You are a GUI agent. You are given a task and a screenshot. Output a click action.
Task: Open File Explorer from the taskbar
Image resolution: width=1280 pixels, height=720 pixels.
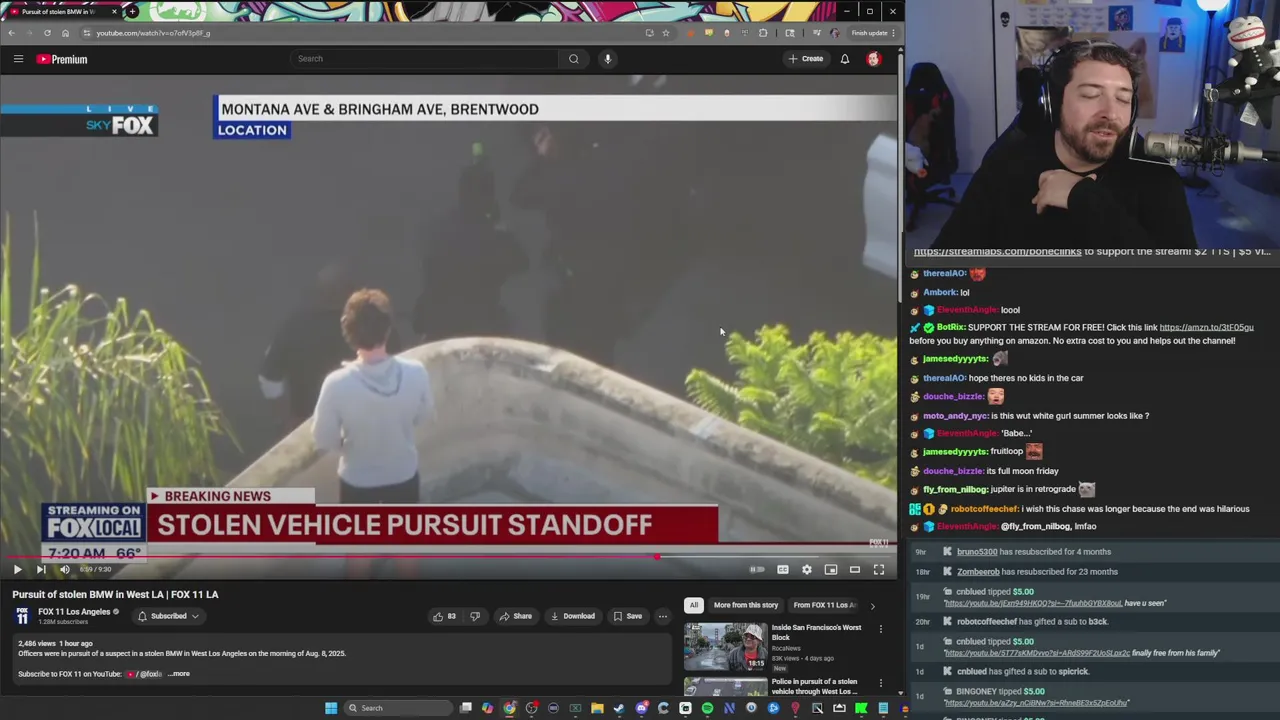[597, 708]
